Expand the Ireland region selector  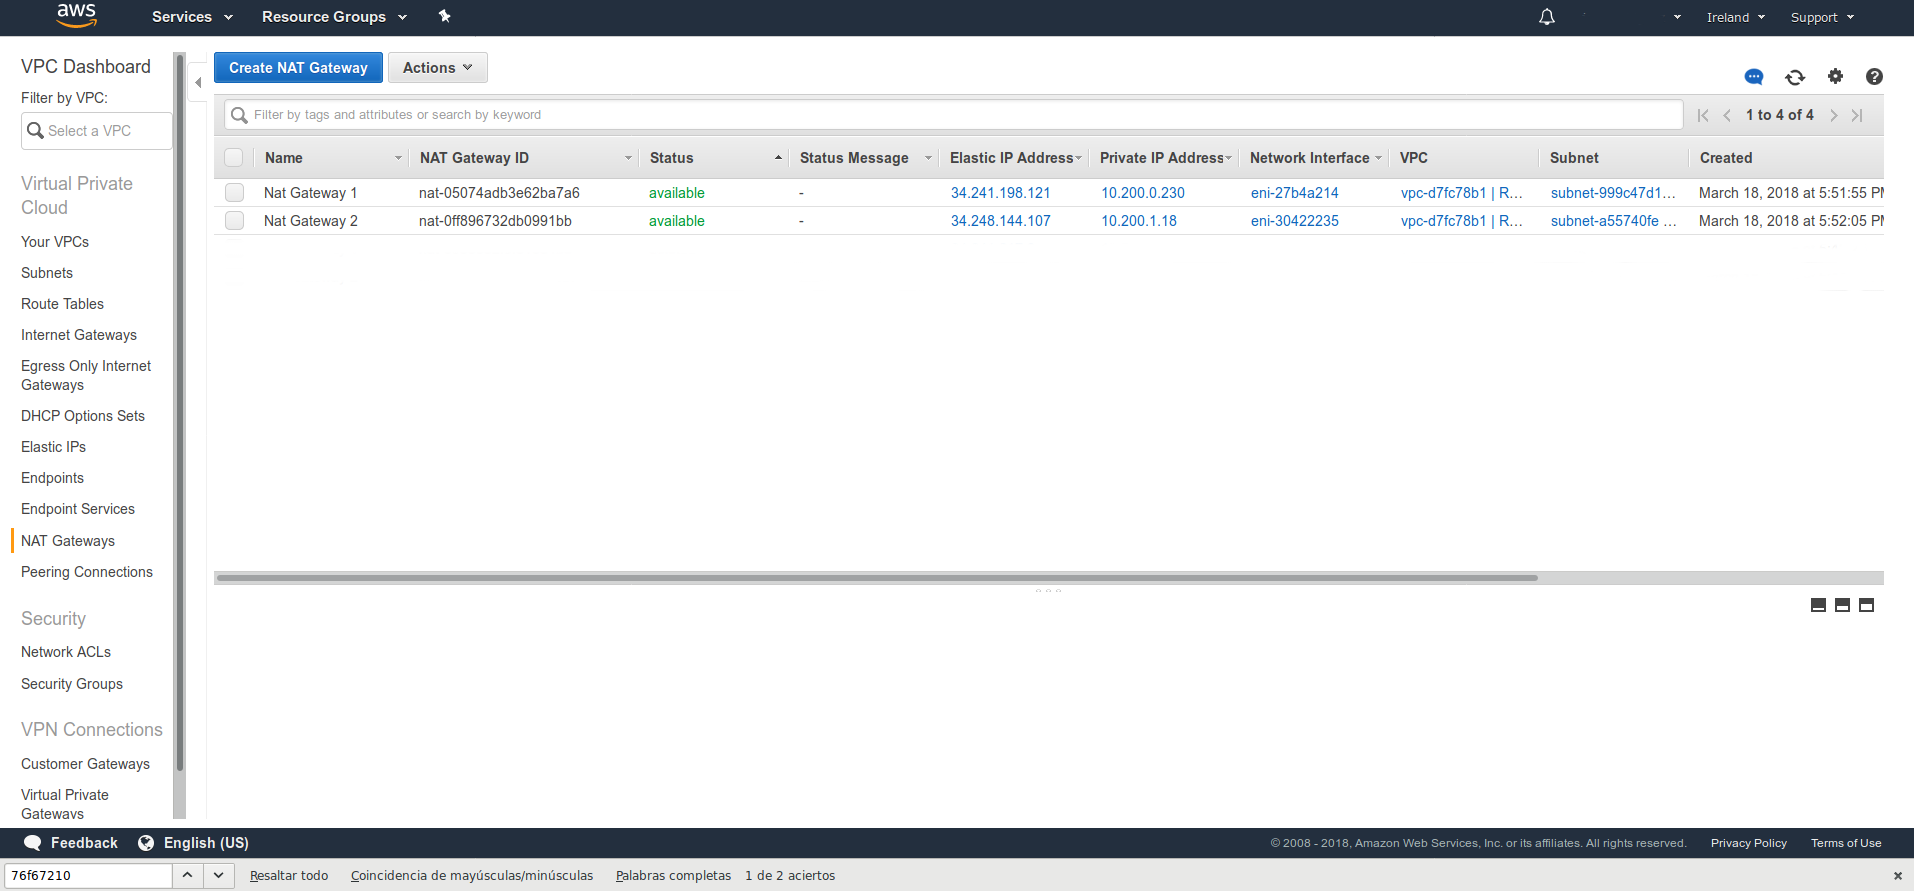tap(1735, 17)
